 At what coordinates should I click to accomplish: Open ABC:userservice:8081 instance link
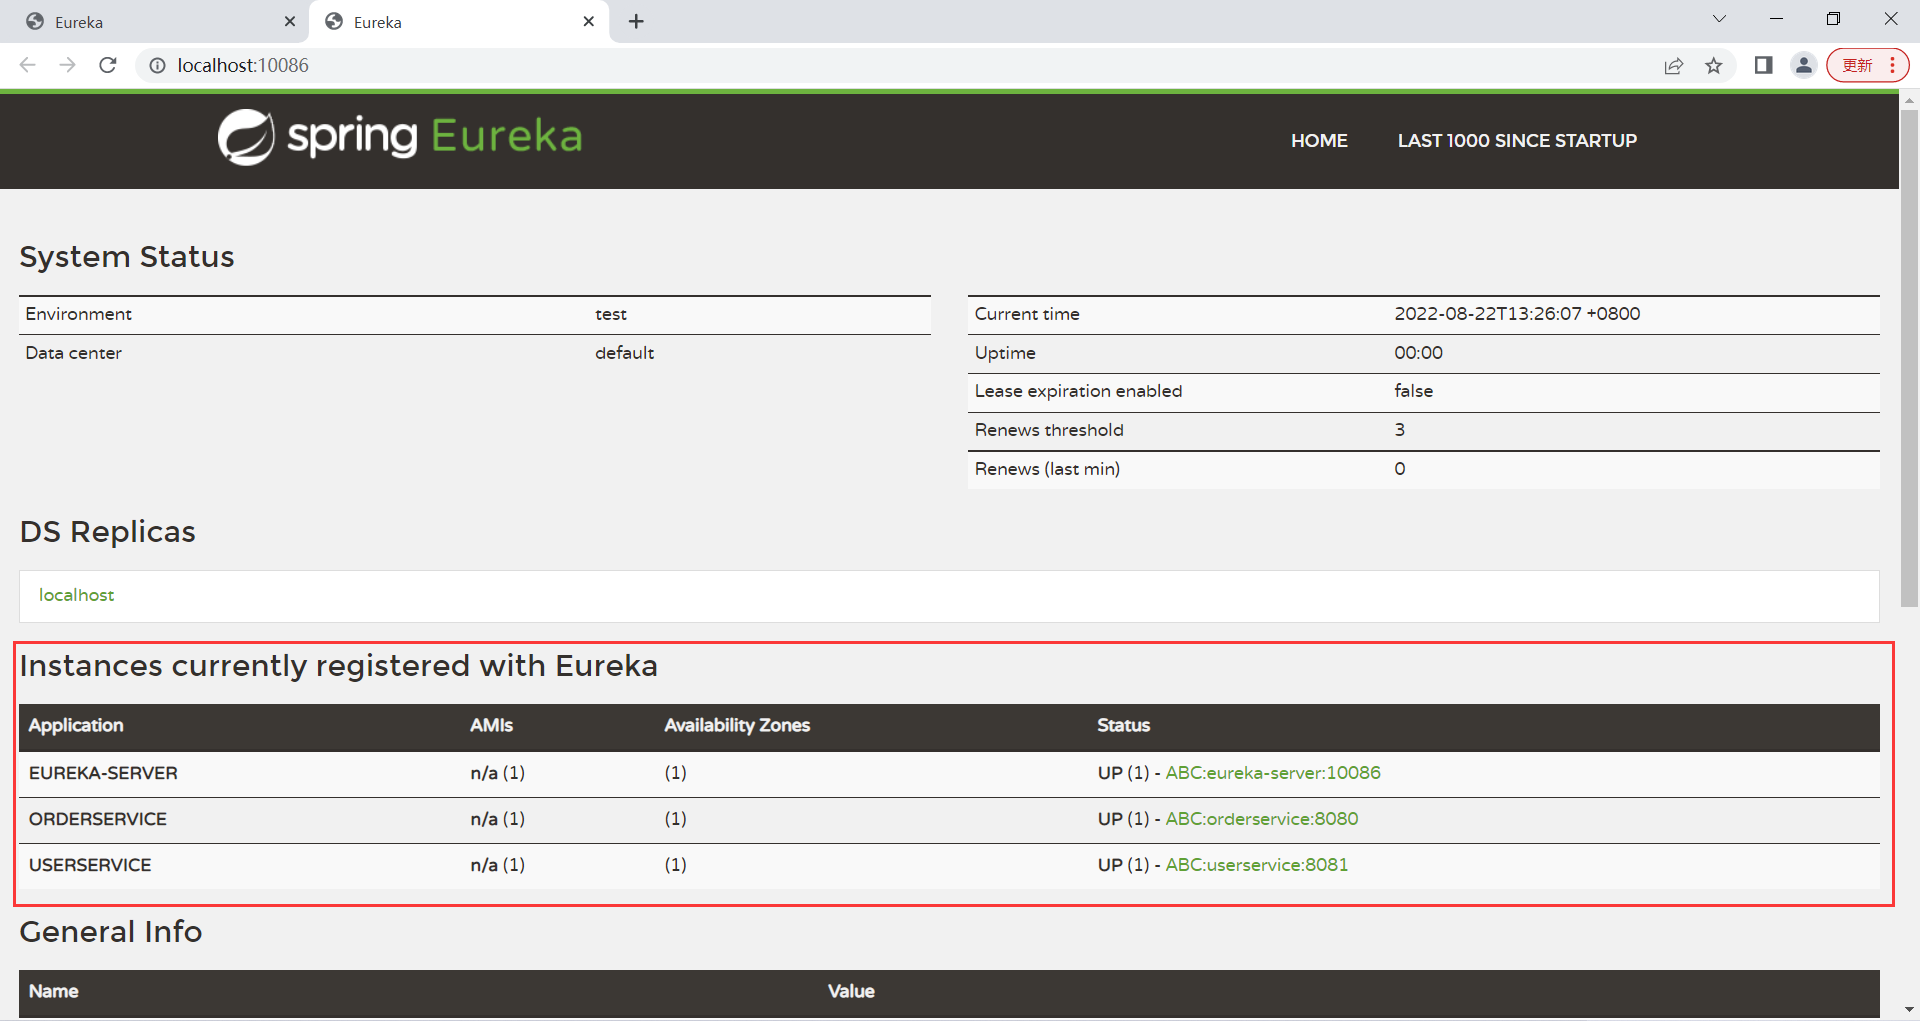tap(1257, 865)
